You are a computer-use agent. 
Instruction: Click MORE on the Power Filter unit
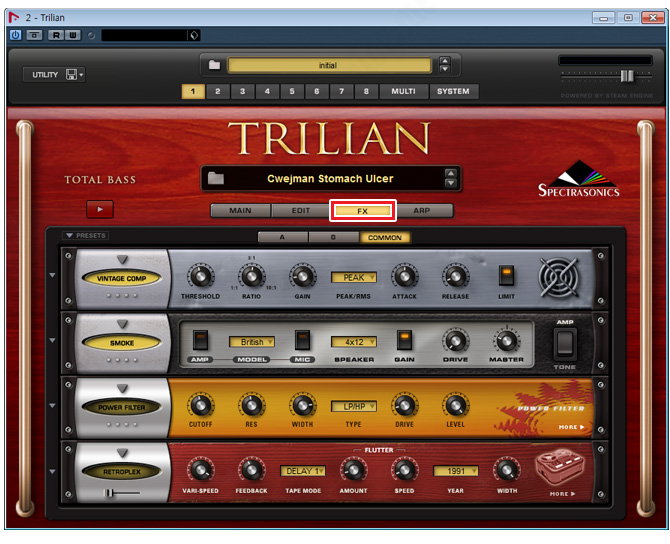point(571,427)
